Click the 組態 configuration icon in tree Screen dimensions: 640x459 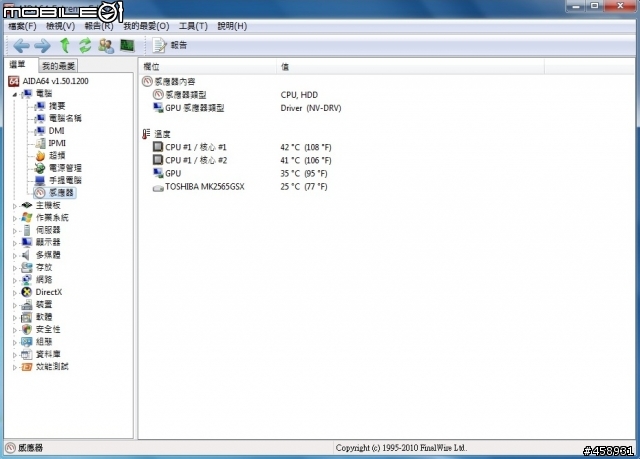[x=27, y=342]
